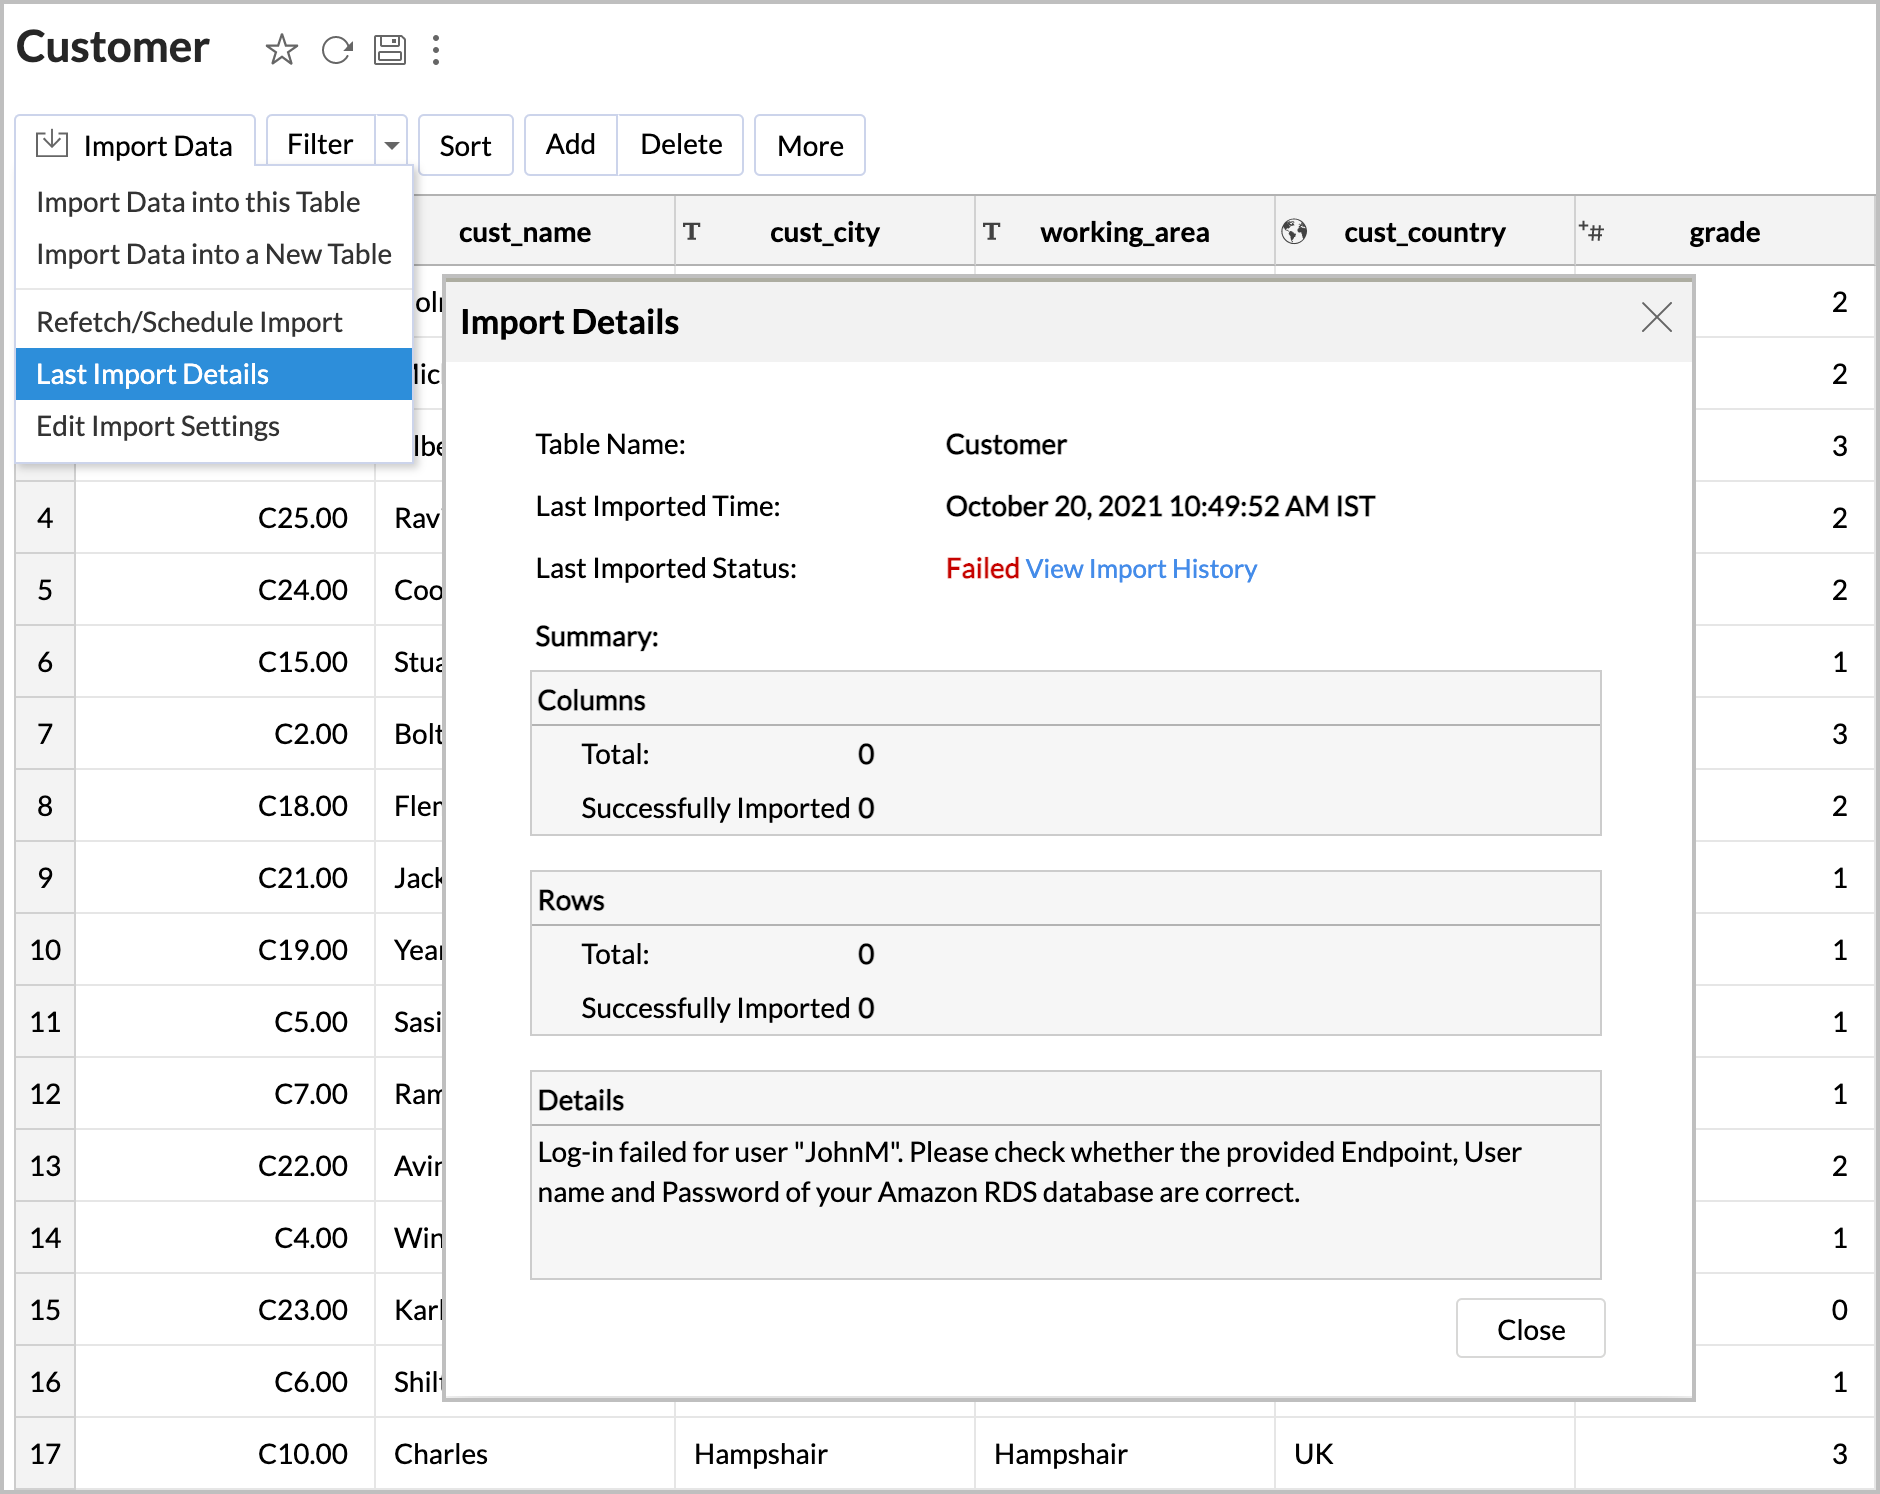Viewport: 1880px width, 1494px height.
Task: Choose Import Data into a New Table
Action: [x=214, y=254]
